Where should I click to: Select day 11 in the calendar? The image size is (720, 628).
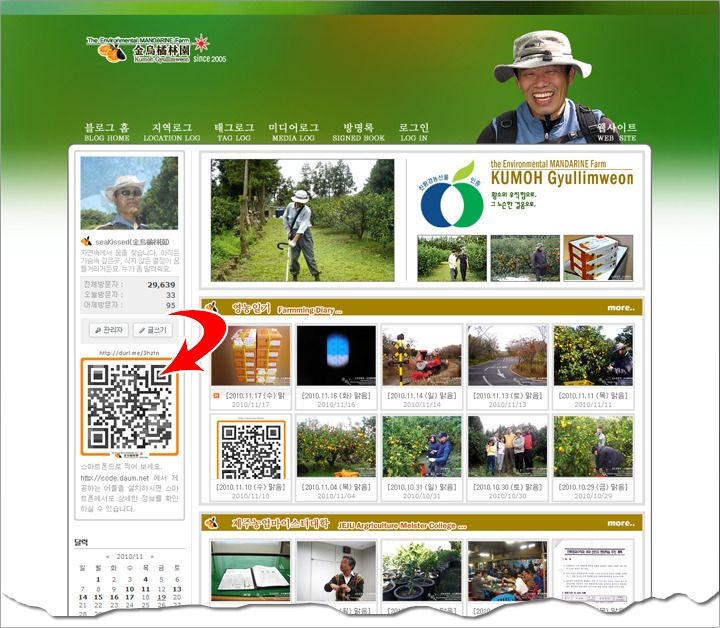point(146,589)
